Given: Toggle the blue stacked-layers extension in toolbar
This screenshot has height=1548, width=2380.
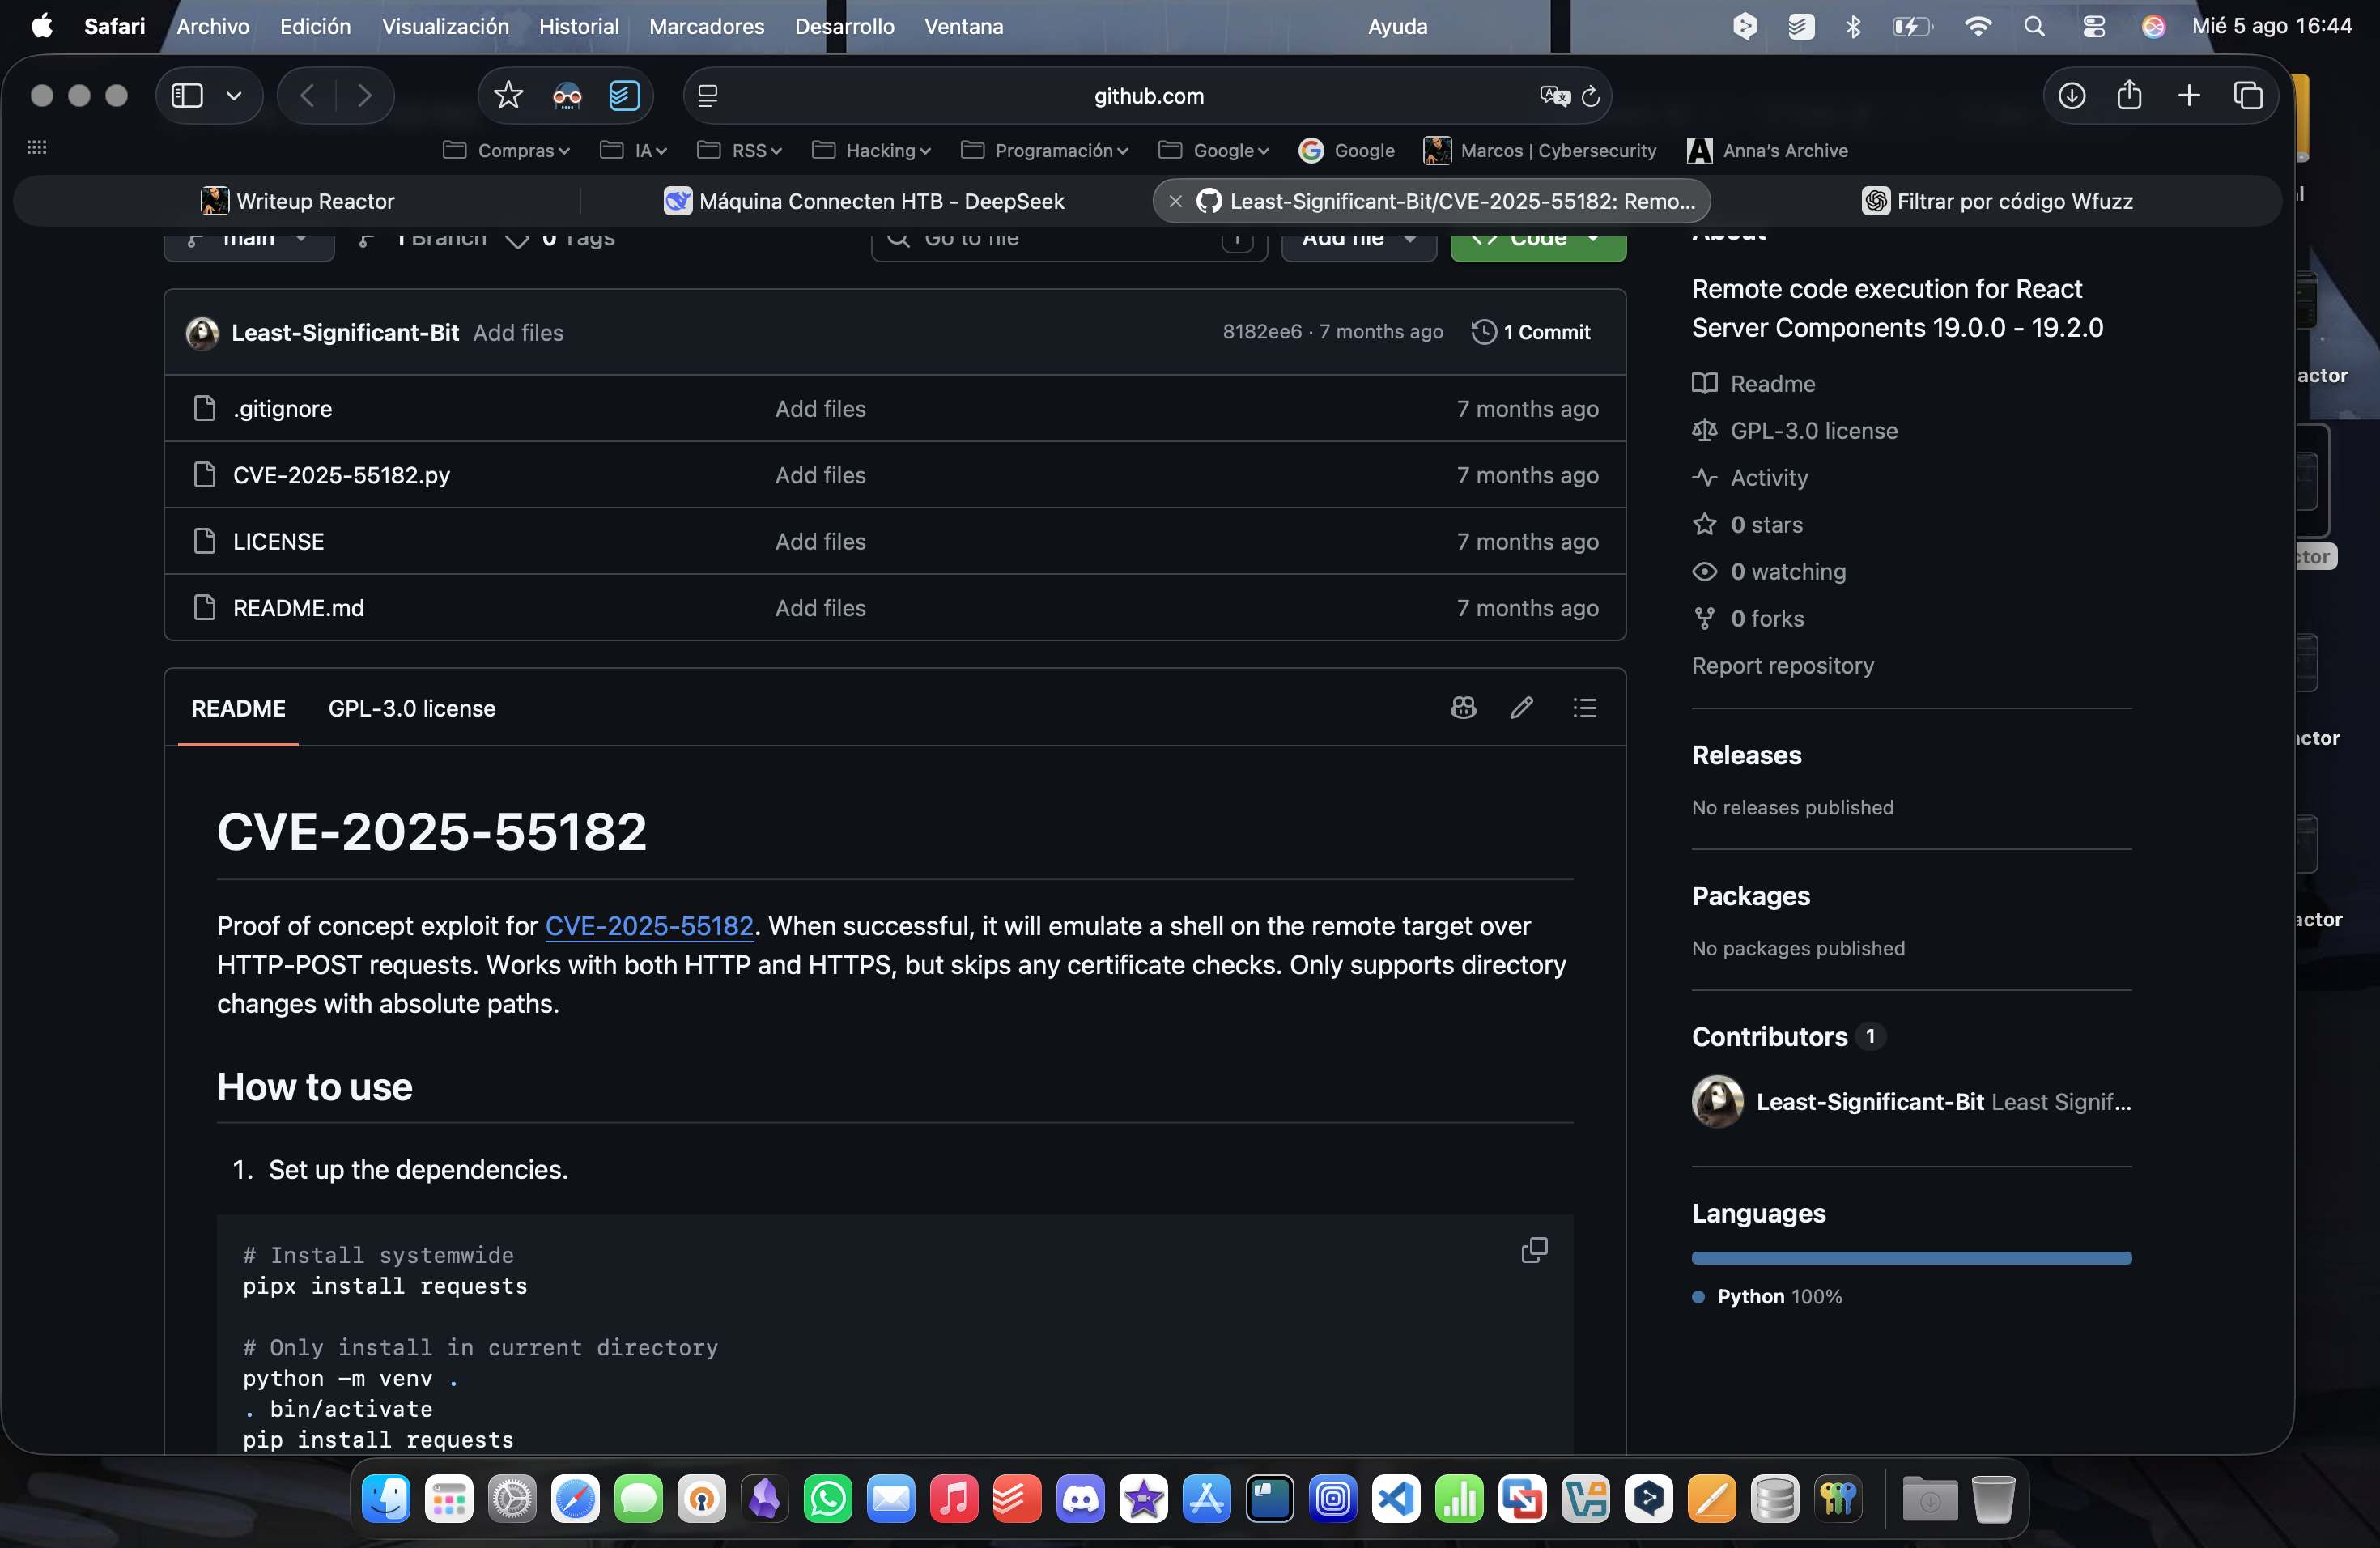Looking at the screenshot, I should click(x=624, y=96).
